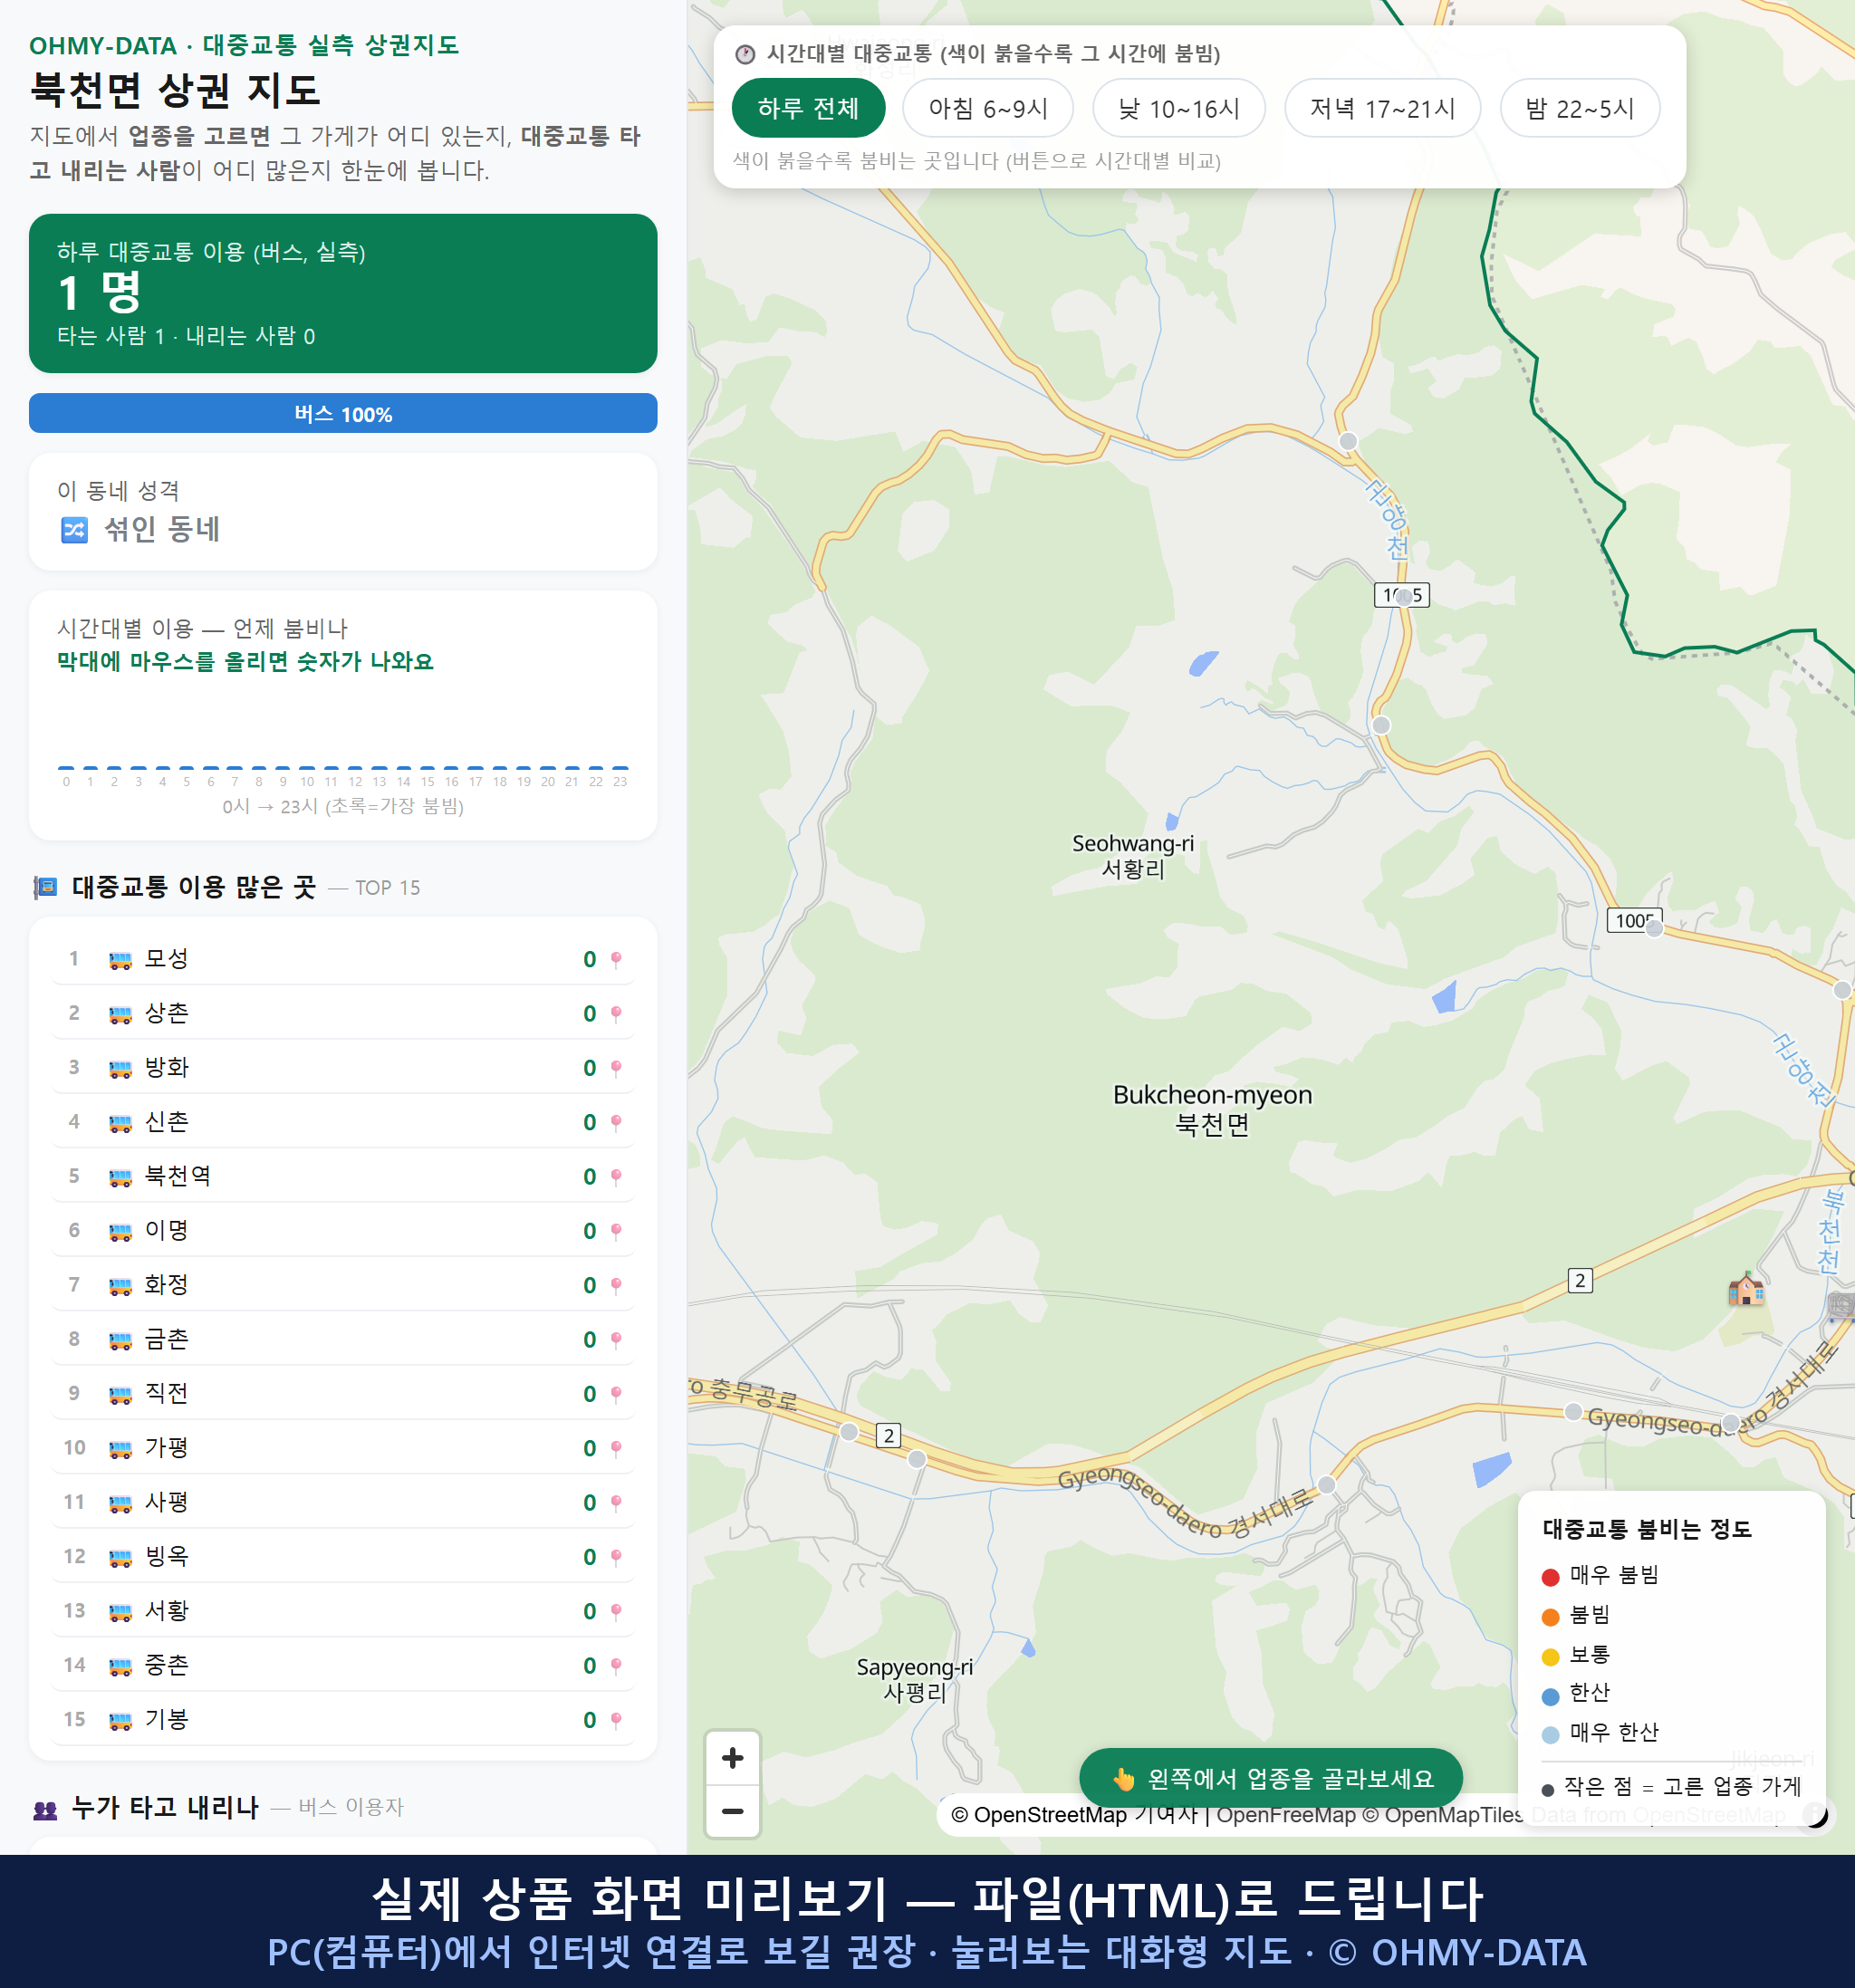Click the Bukcheon-myeon 북천면 map label
The image size is (1855, 1988).
(1212, 1109)
